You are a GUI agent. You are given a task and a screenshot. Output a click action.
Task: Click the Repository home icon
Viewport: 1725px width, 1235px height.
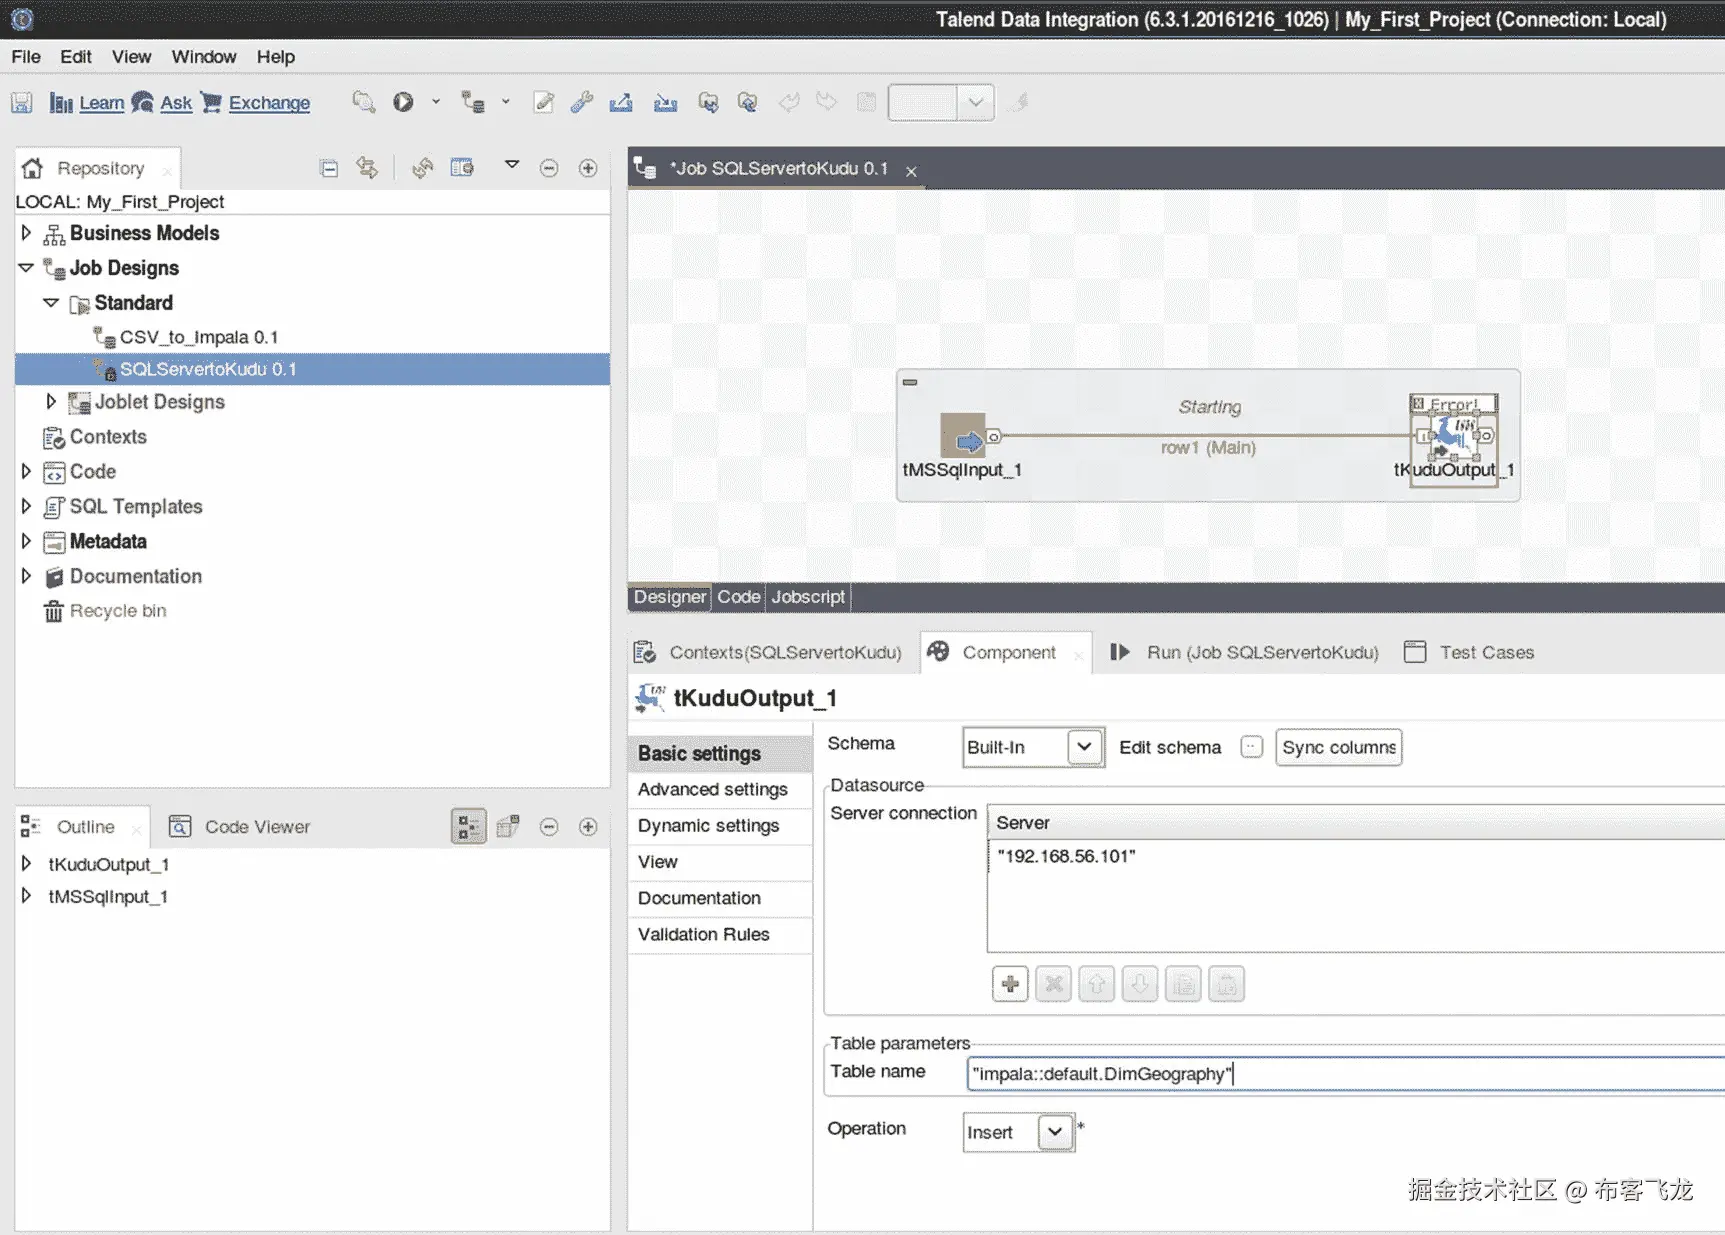[x=32, y=168]
